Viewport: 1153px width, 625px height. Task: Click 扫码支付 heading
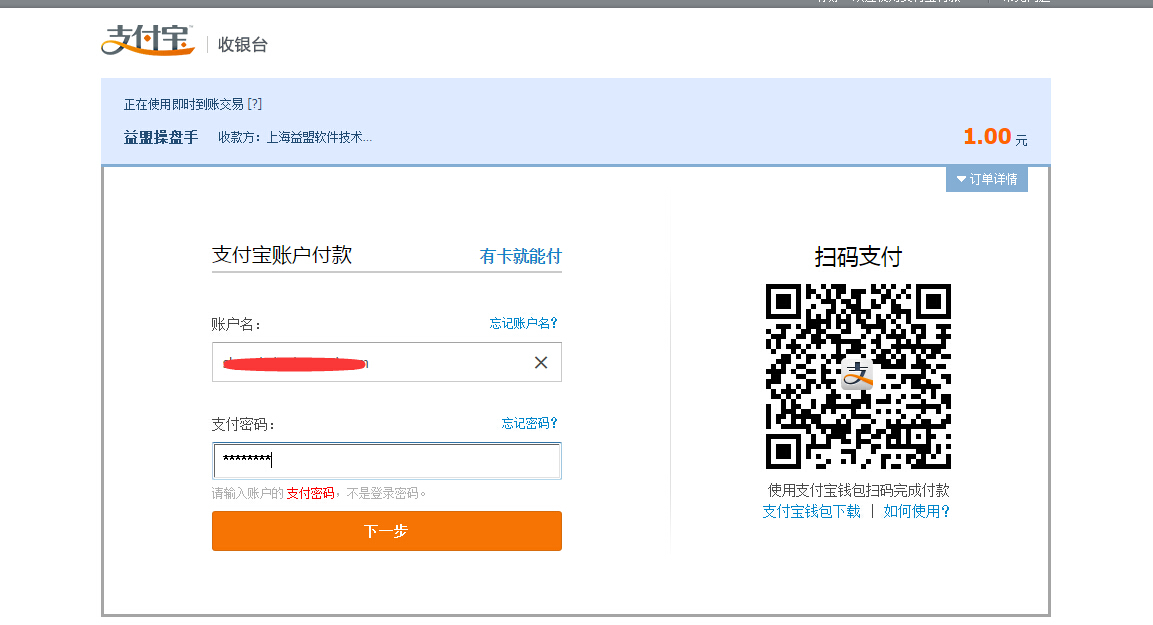[858, 257]
